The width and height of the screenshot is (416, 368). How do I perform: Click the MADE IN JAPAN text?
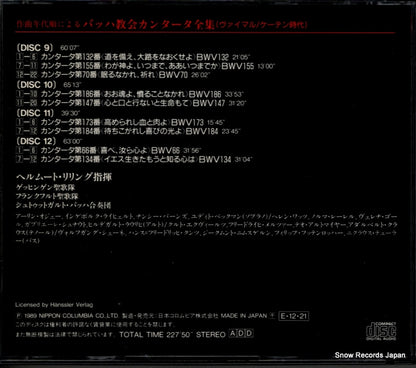(244, 316)
